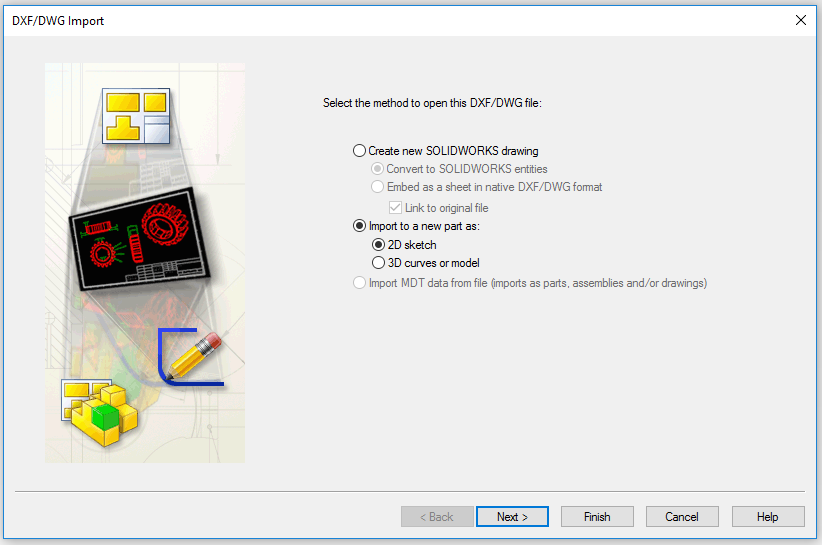The width and height of the screenshot is (822, 545).
Task: Click the 'Select the method to open this DXF/DWG file:' text
Action: click(x=432, y=103)
